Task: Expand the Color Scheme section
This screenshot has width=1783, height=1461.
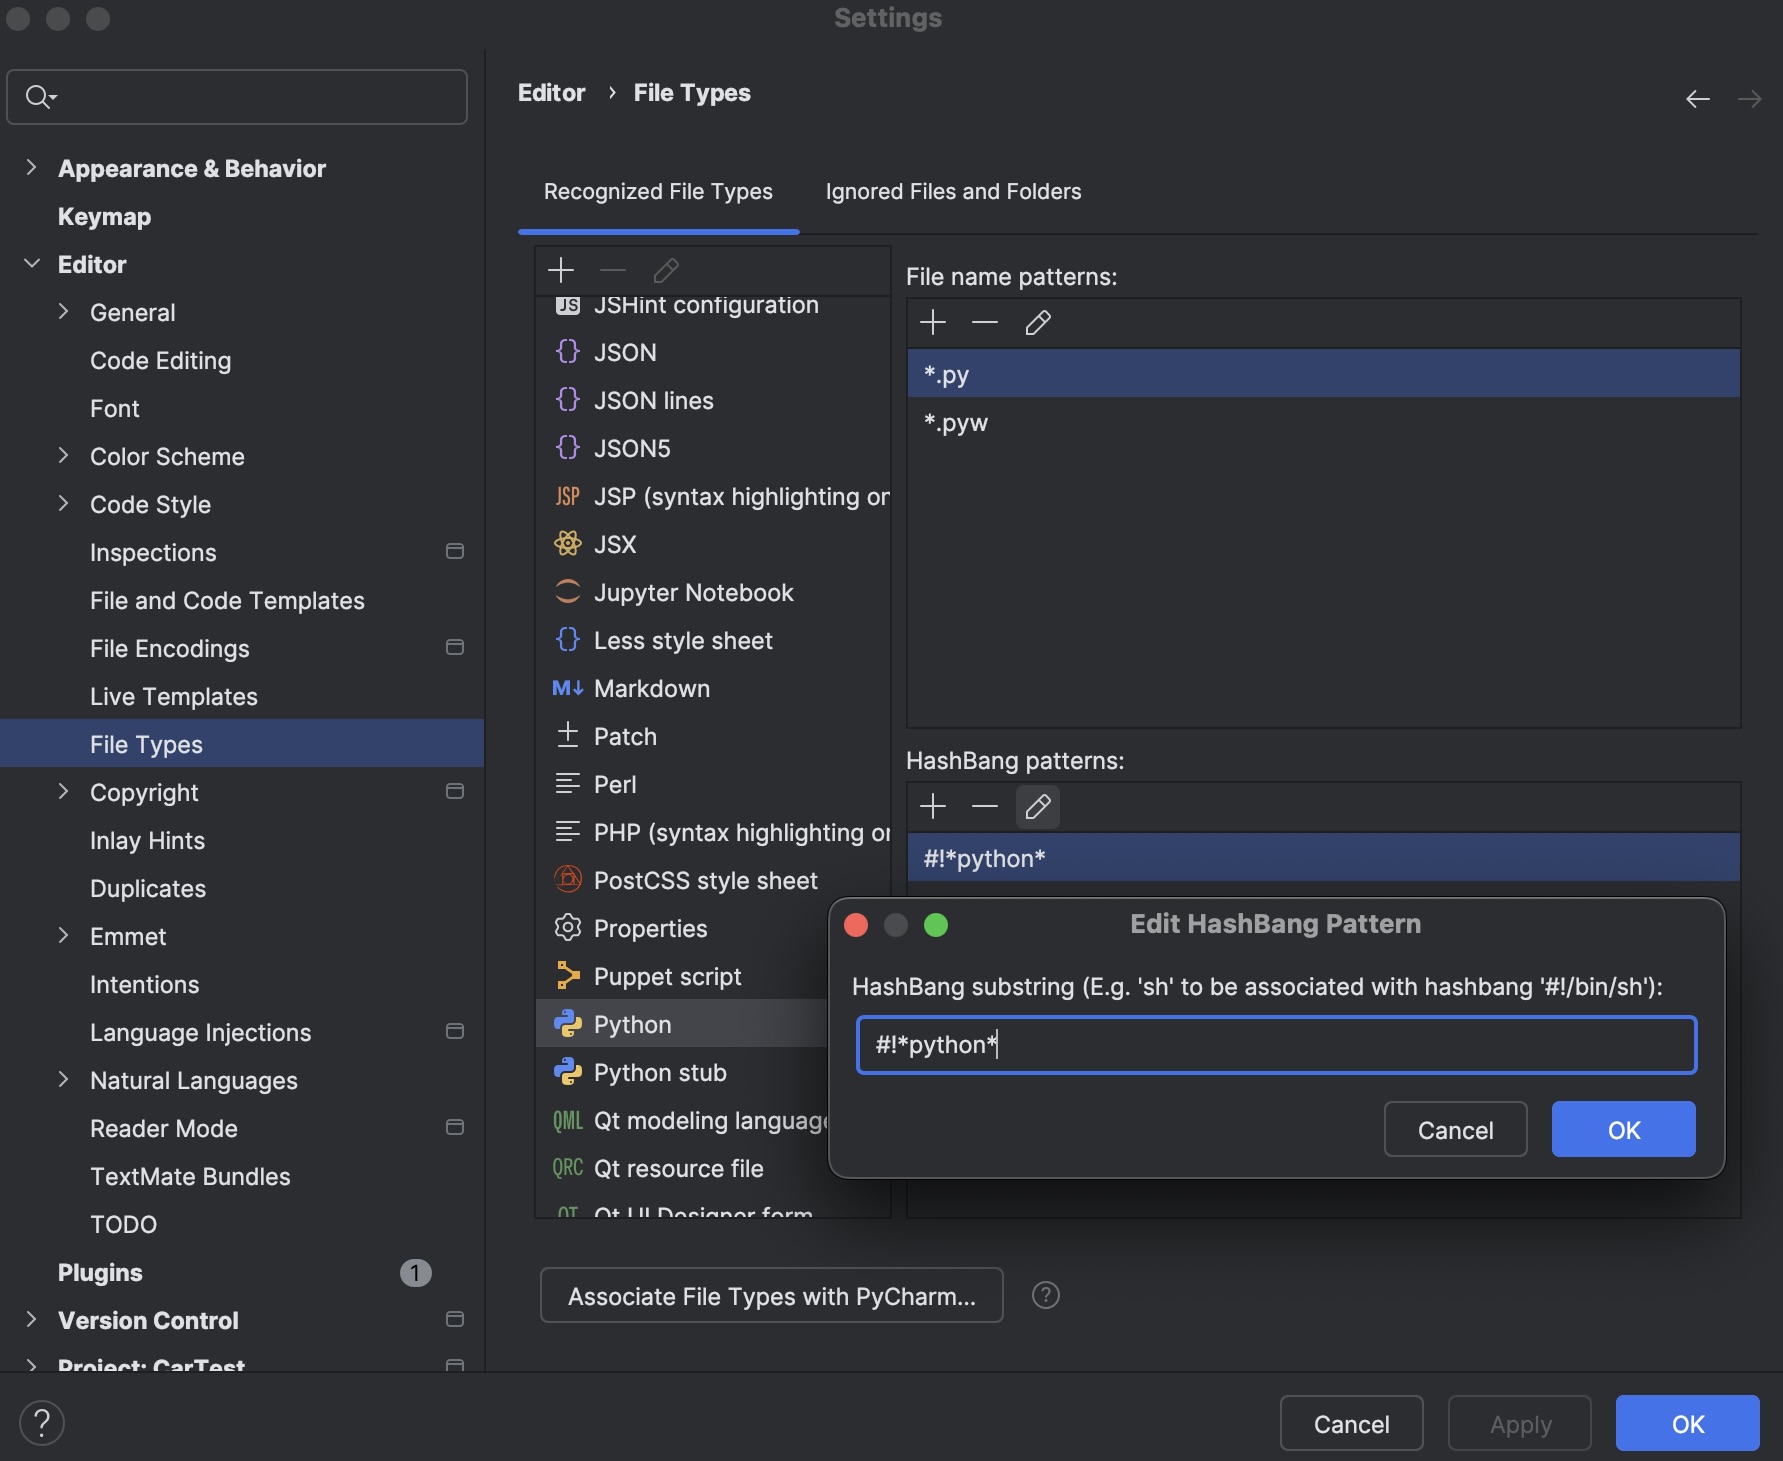Action: point(63,456)
